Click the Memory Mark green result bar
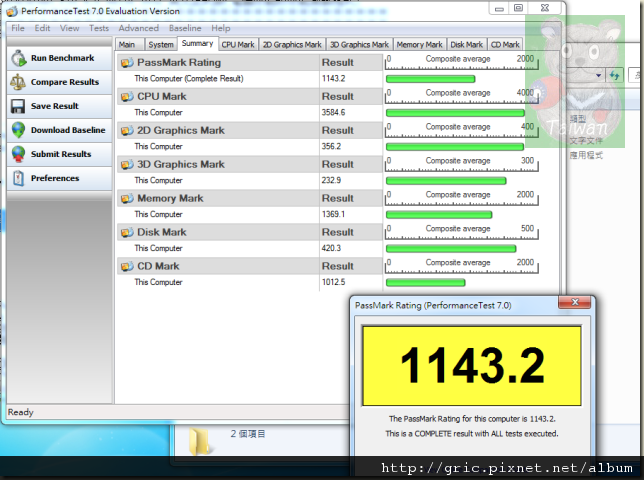This screenshot has height=480, width=644. [439, 215]
